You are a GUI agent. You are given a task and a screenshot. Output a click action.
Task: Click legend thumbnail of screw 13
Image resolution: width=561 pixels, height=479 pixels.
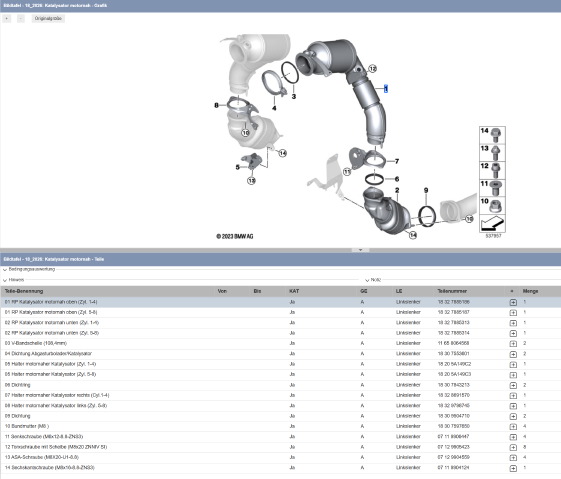point(492,153)
